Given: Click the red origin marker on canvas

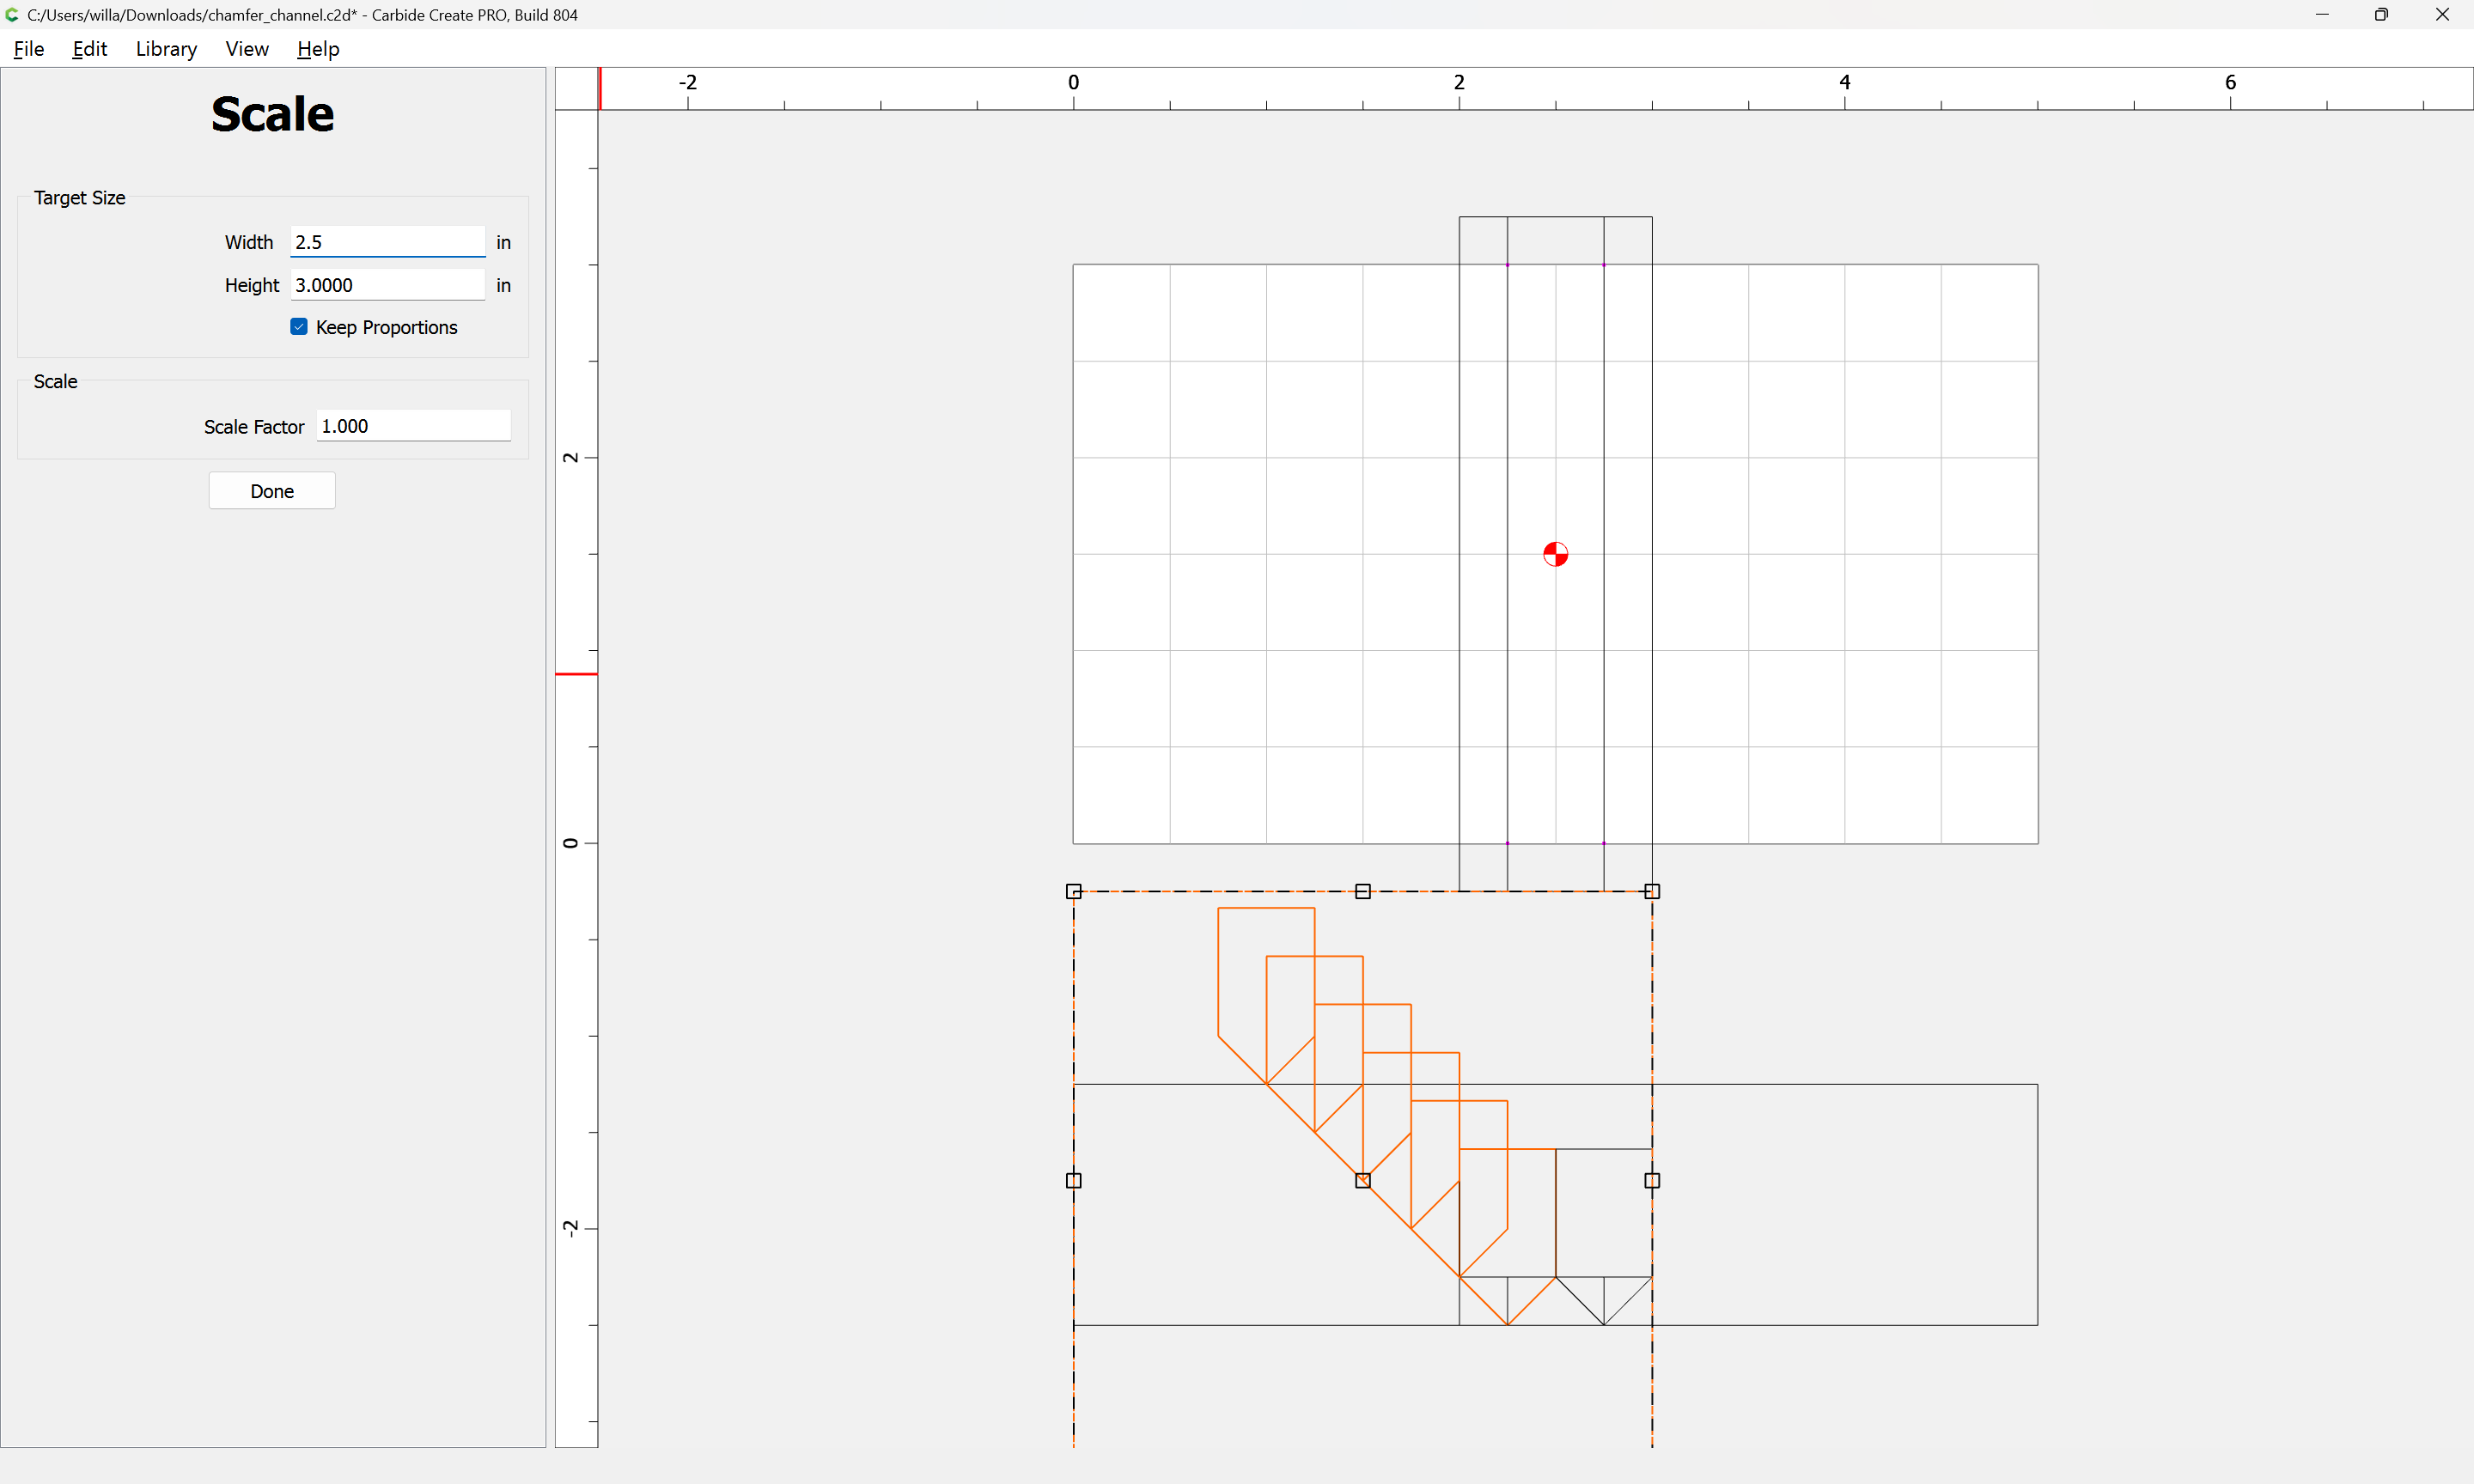Looking at the screenshot, I should [1555, 554].
